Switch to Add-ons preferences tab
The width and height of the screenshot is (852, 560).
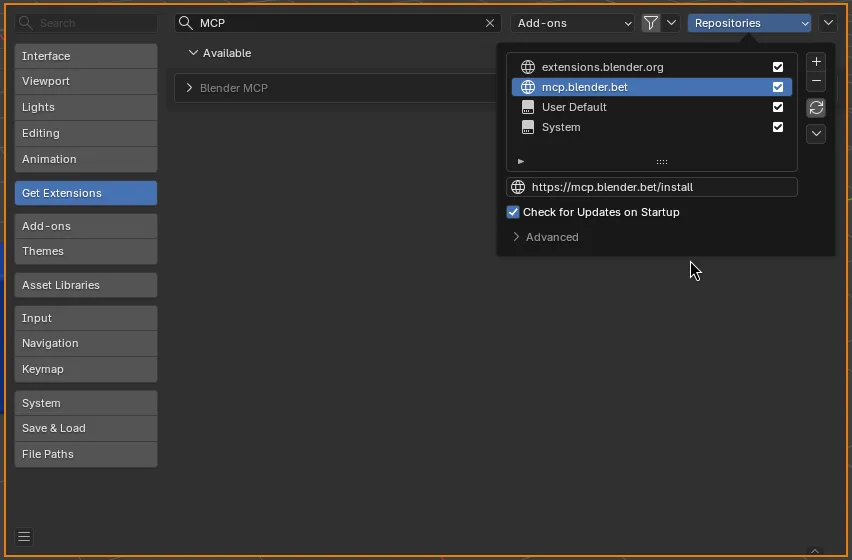coord(86,226)
